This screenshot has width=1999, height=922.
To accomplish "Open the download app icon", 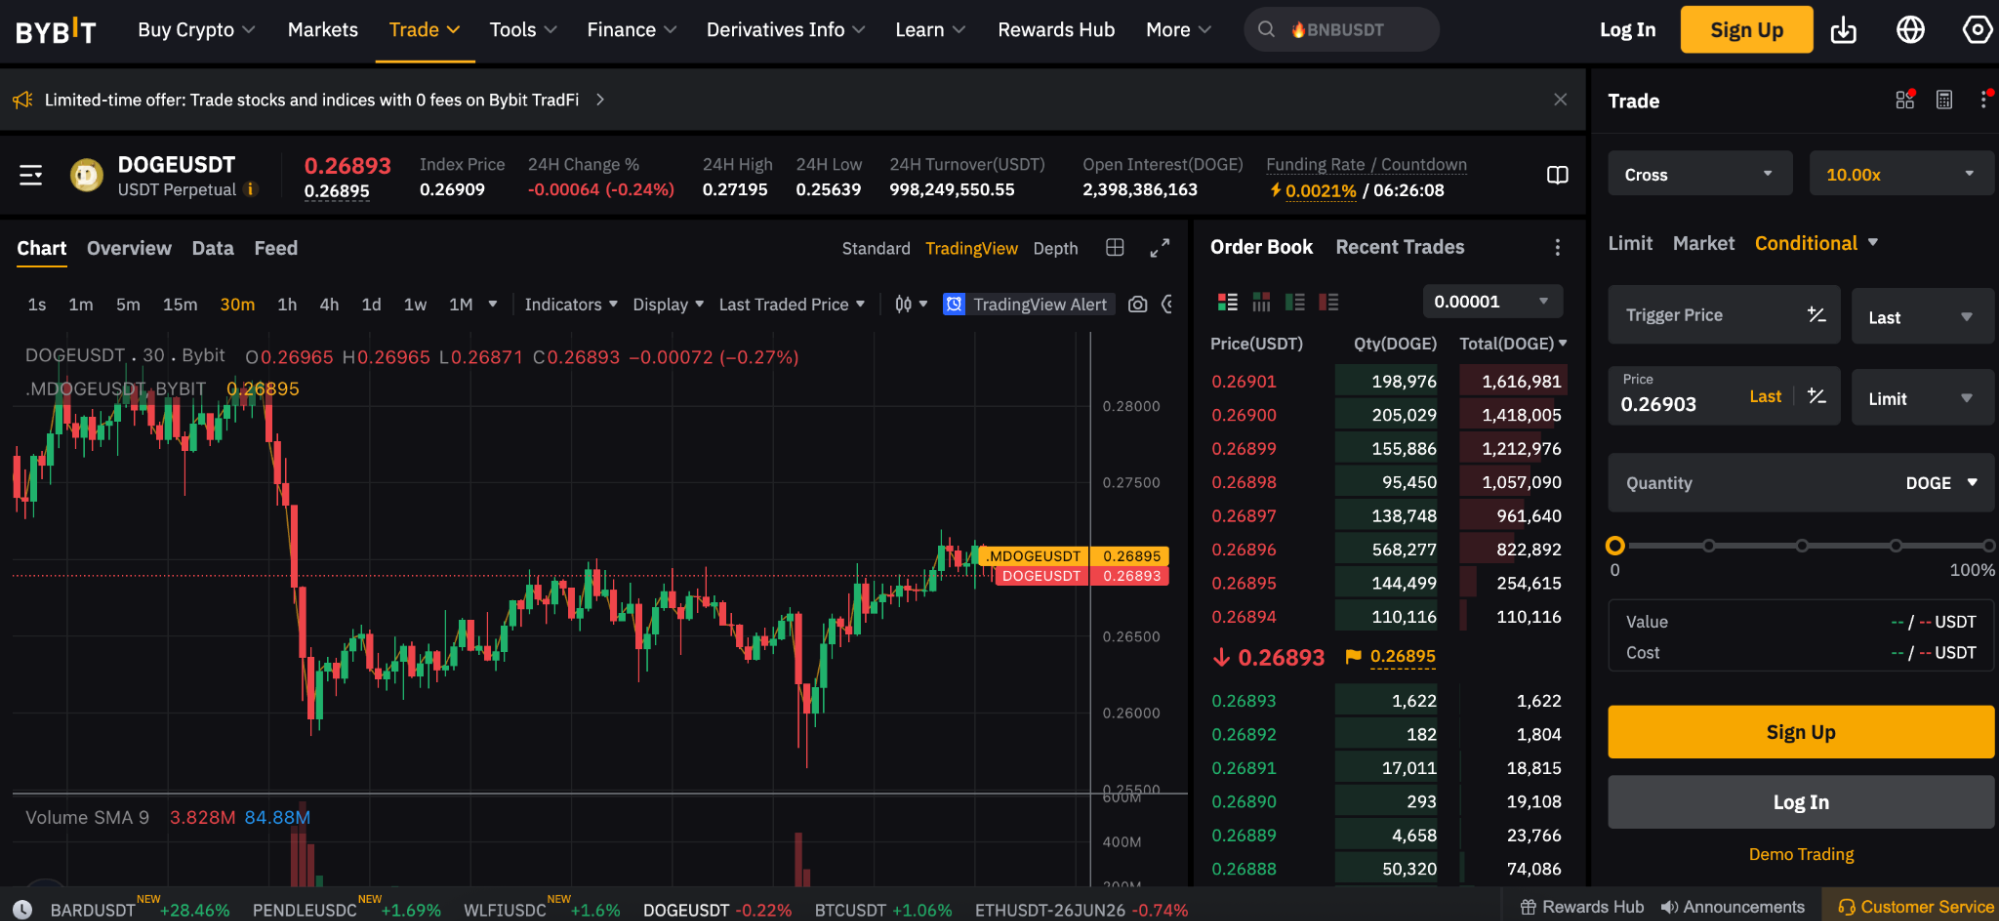I will pos(1843,30).
